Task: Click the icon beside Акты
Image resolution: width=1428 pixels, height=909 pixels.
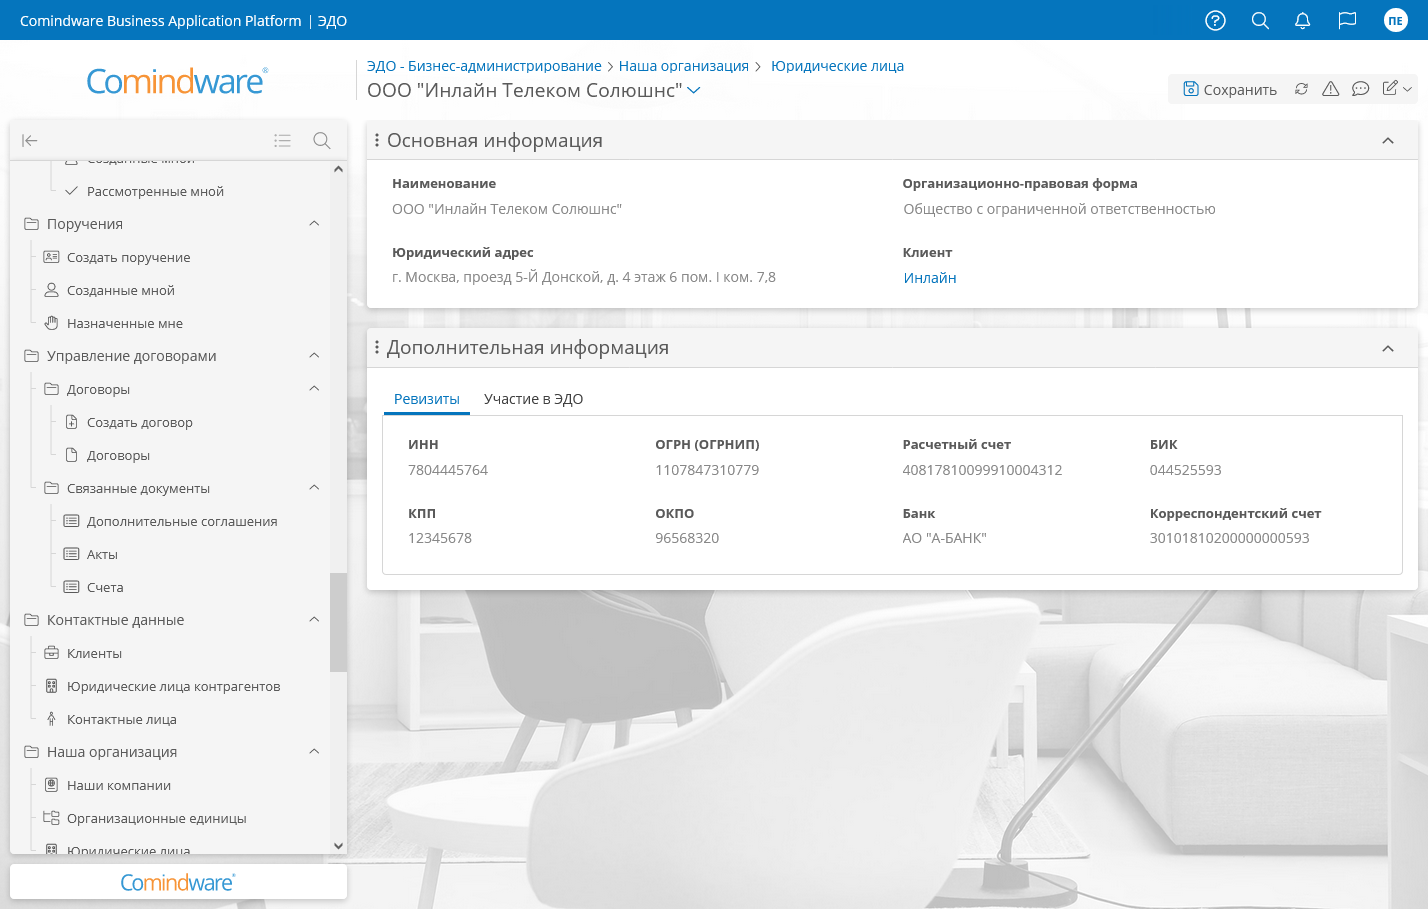Action: [71, 554]
